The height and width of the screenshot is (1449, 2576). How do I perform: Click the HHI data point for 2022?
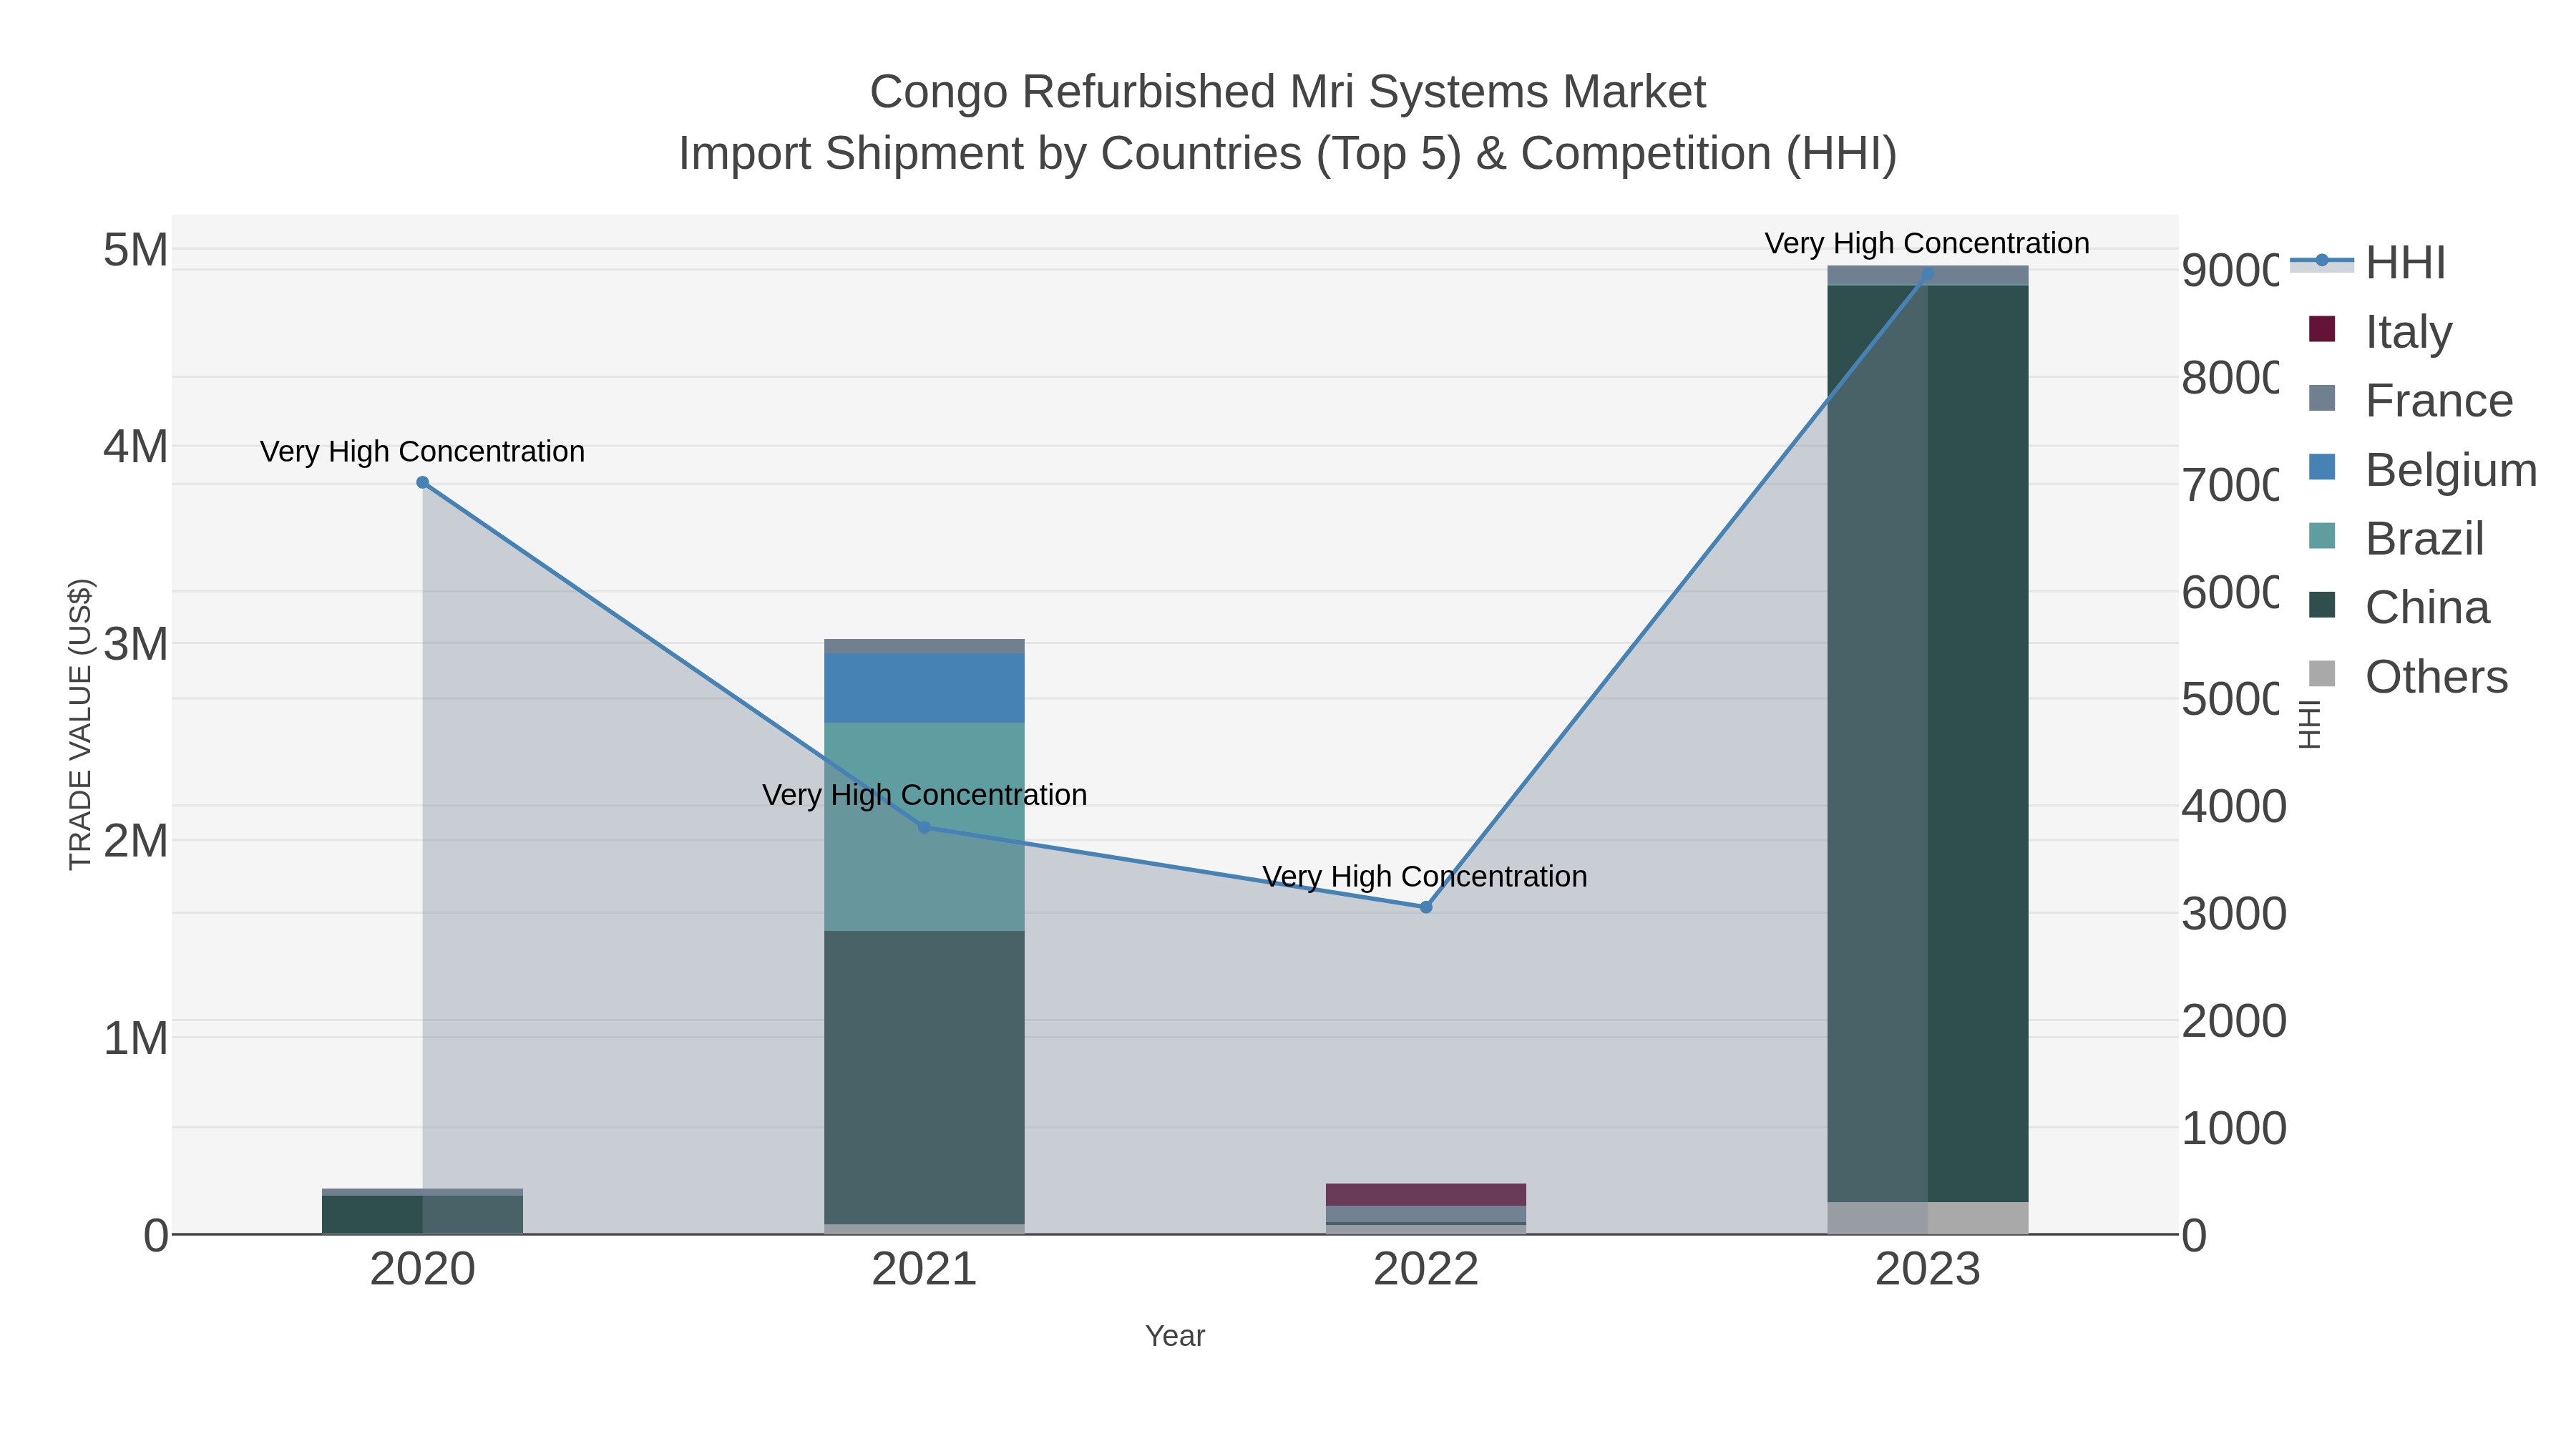1426,907
